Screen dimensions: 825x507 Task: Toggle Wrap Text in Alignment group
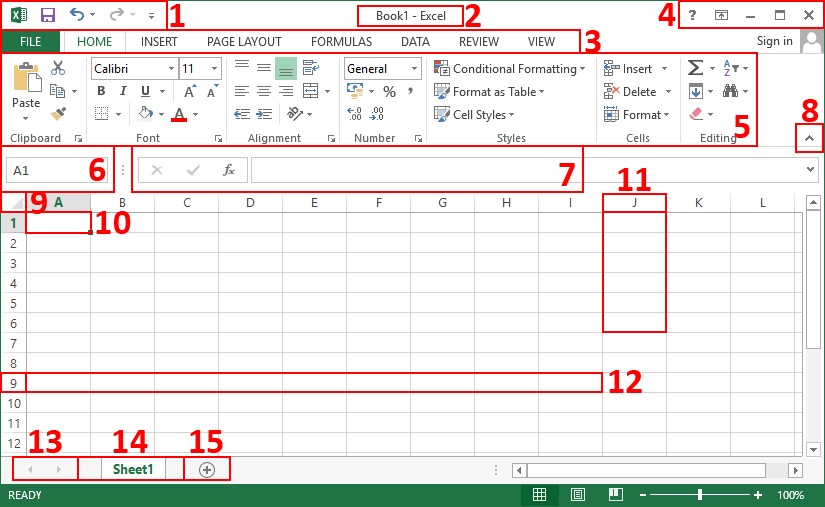(310, 68)
